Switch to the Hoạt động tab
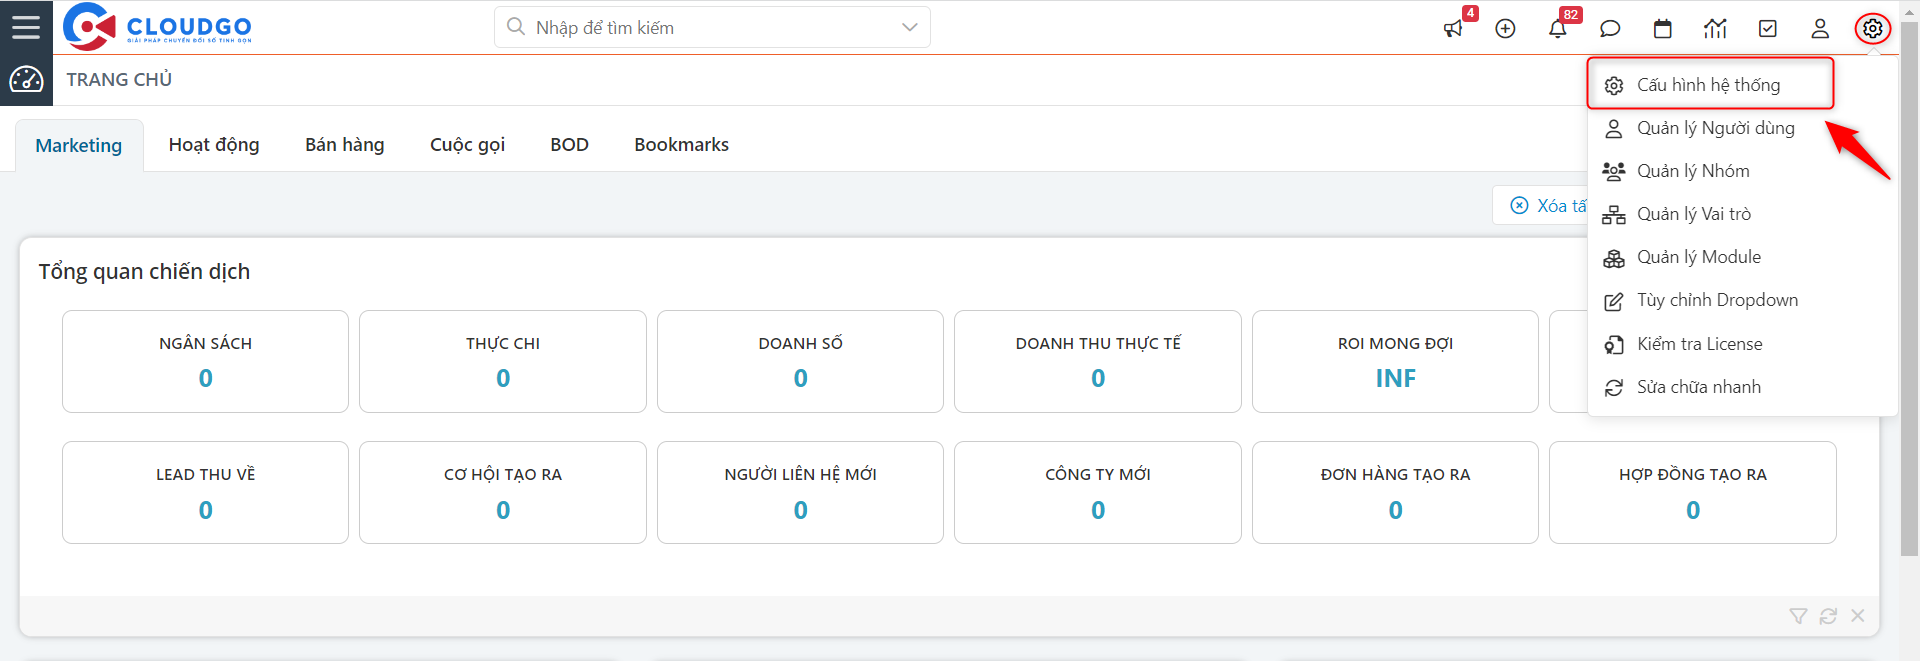The image size is (1920, 661). click(x=214, y=145)
